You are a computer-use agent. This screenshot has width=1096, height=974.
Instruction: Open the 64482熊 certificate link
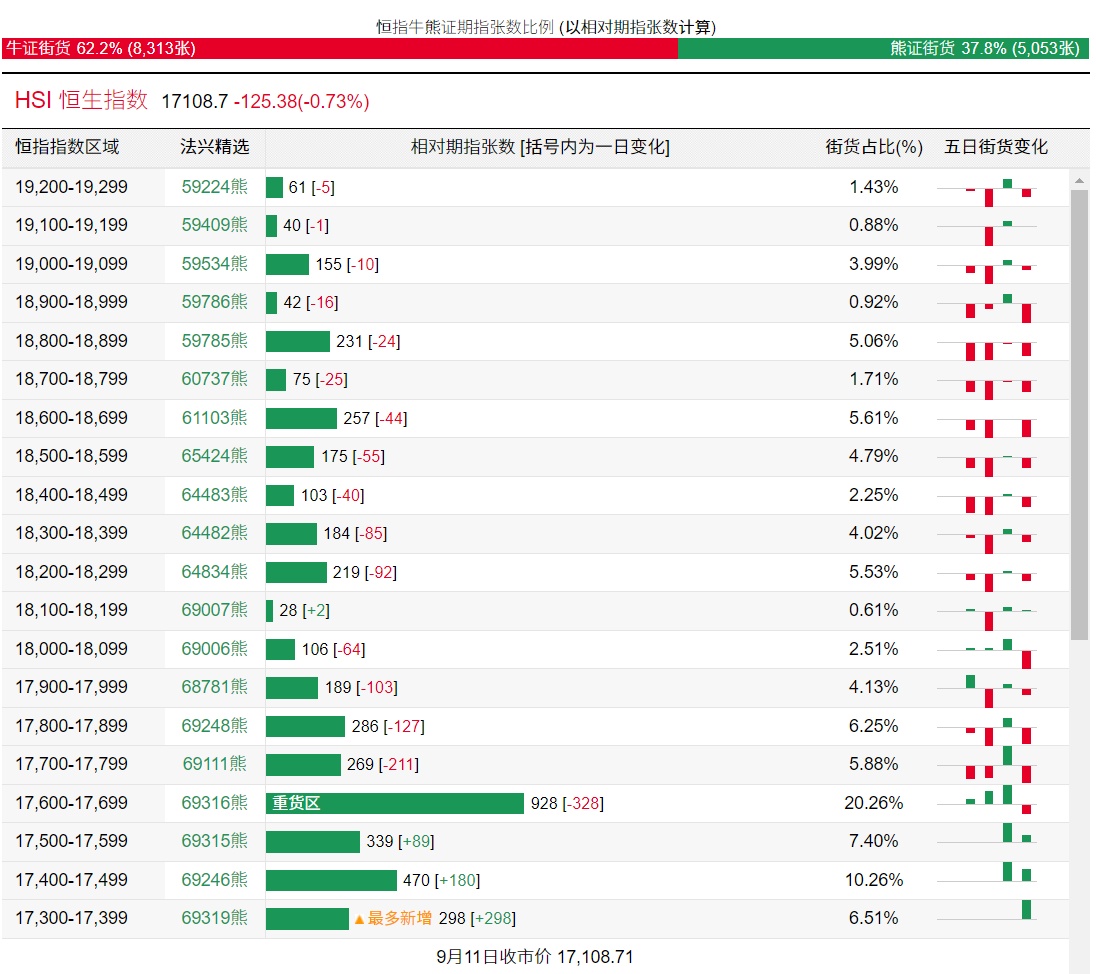pyautogui.click(x=214, y=533)
